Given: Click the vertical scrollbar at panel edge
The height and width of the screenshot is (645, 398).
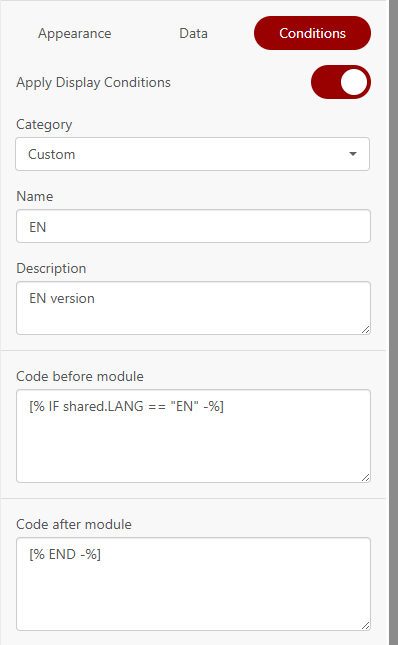Looking at the screenshot, I should pos(393,322).
